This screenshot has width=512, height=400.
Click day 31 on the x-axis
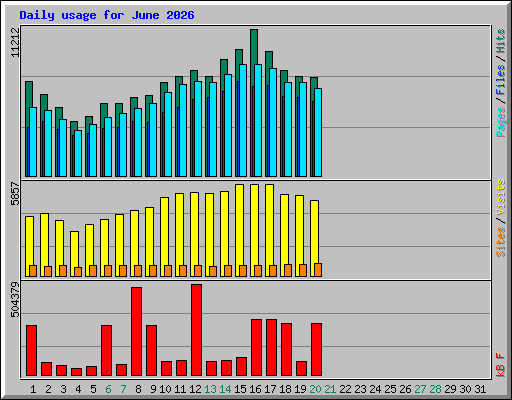point(480,389)
